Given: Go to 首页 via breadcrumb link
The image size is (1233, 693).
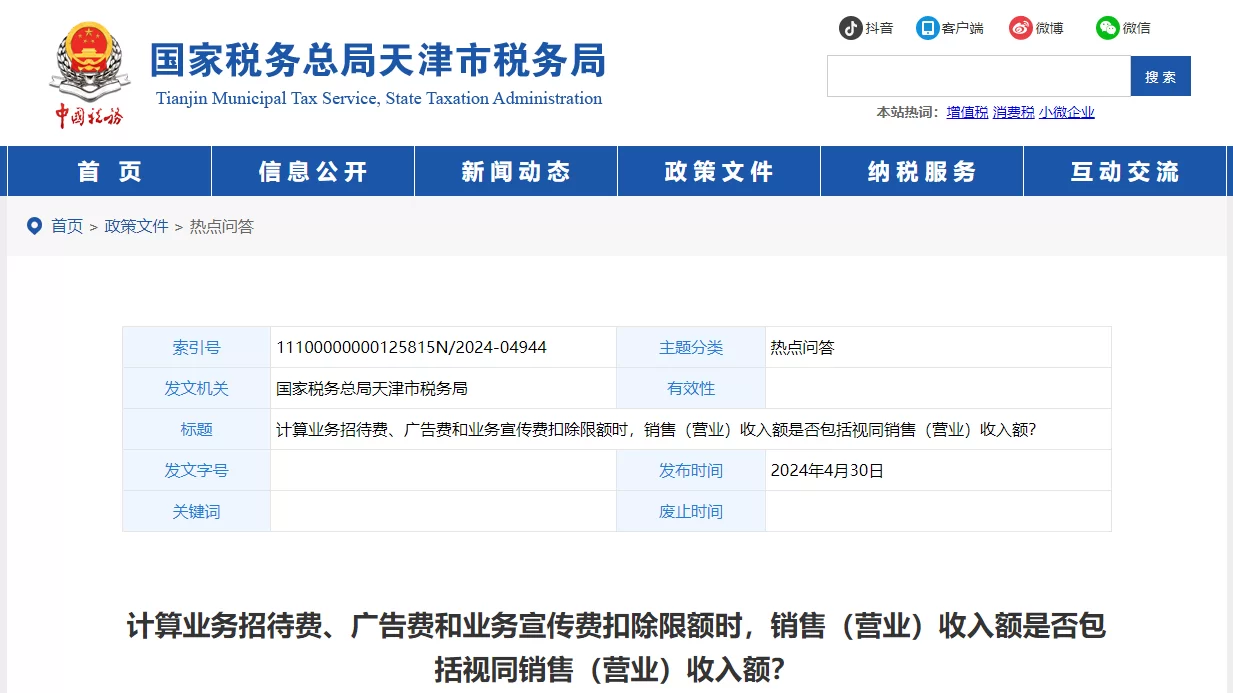Looking at the screenshot, I should pos(67,226).
